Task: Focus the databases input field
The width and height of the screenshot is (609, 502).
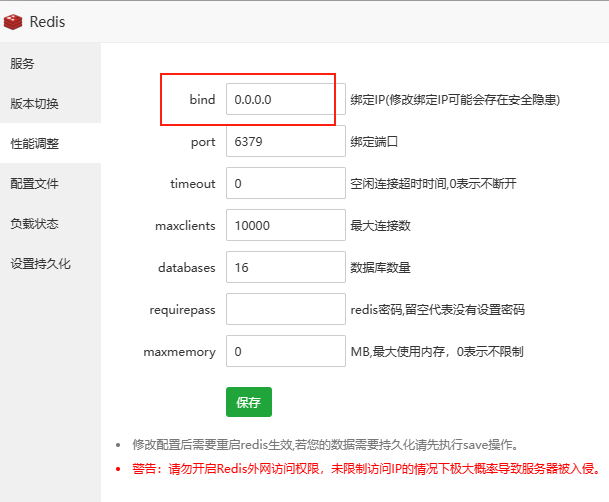Action: pyautogui.click(x=286, y=267)
